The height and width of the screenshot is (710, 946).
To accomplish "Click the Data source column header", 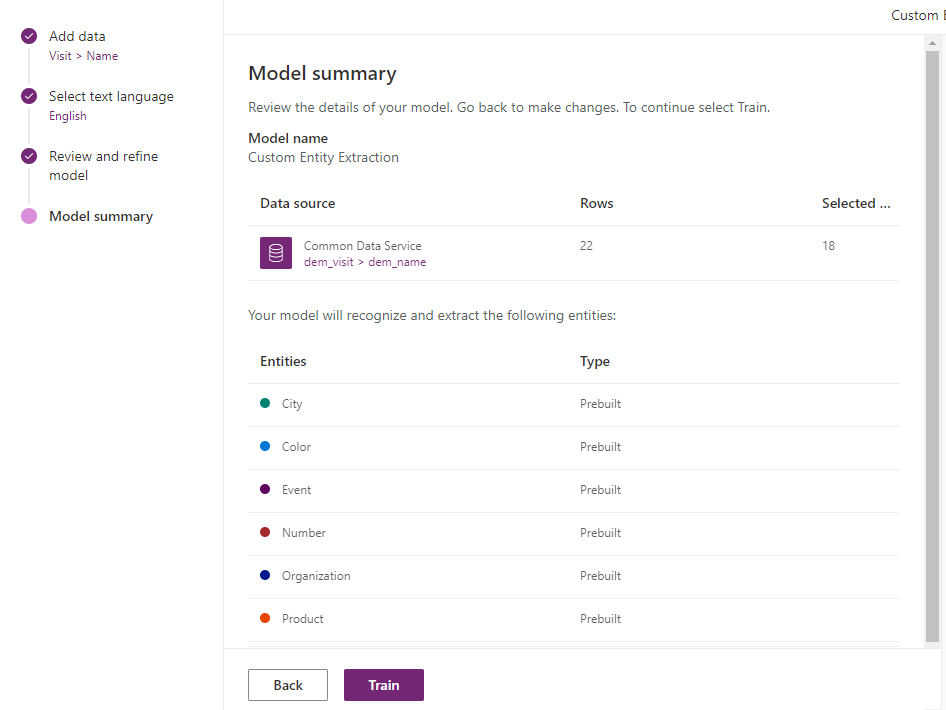I will coord(297,203).
